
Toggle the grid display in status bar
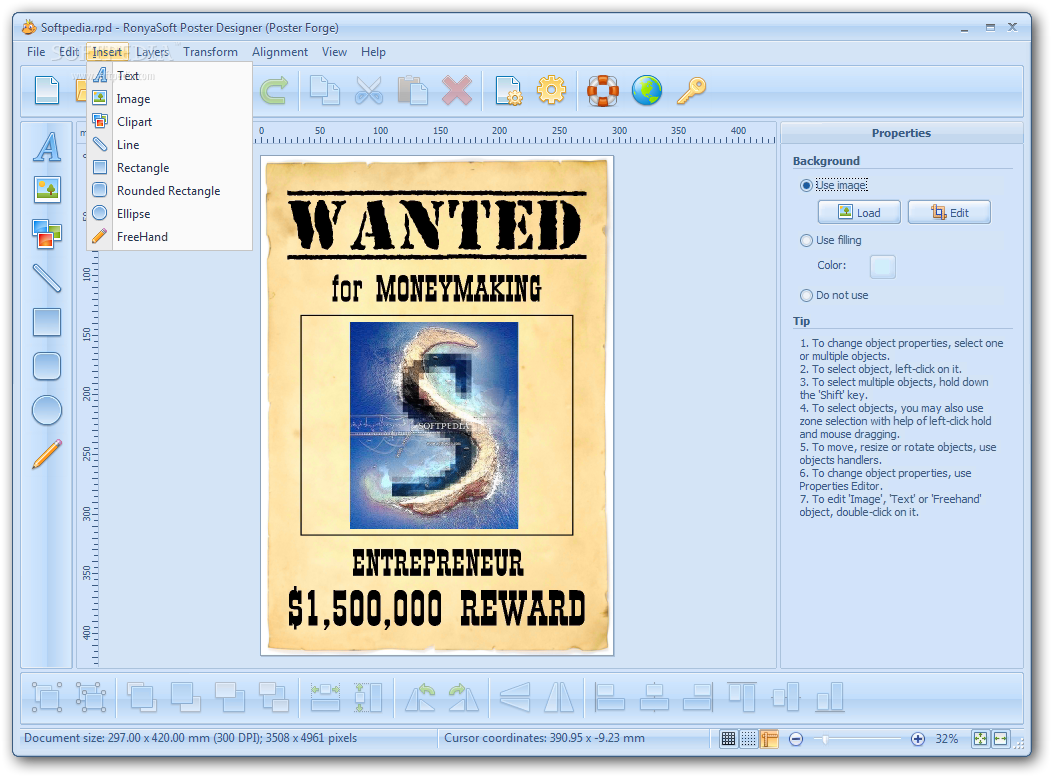pos(728,739)
